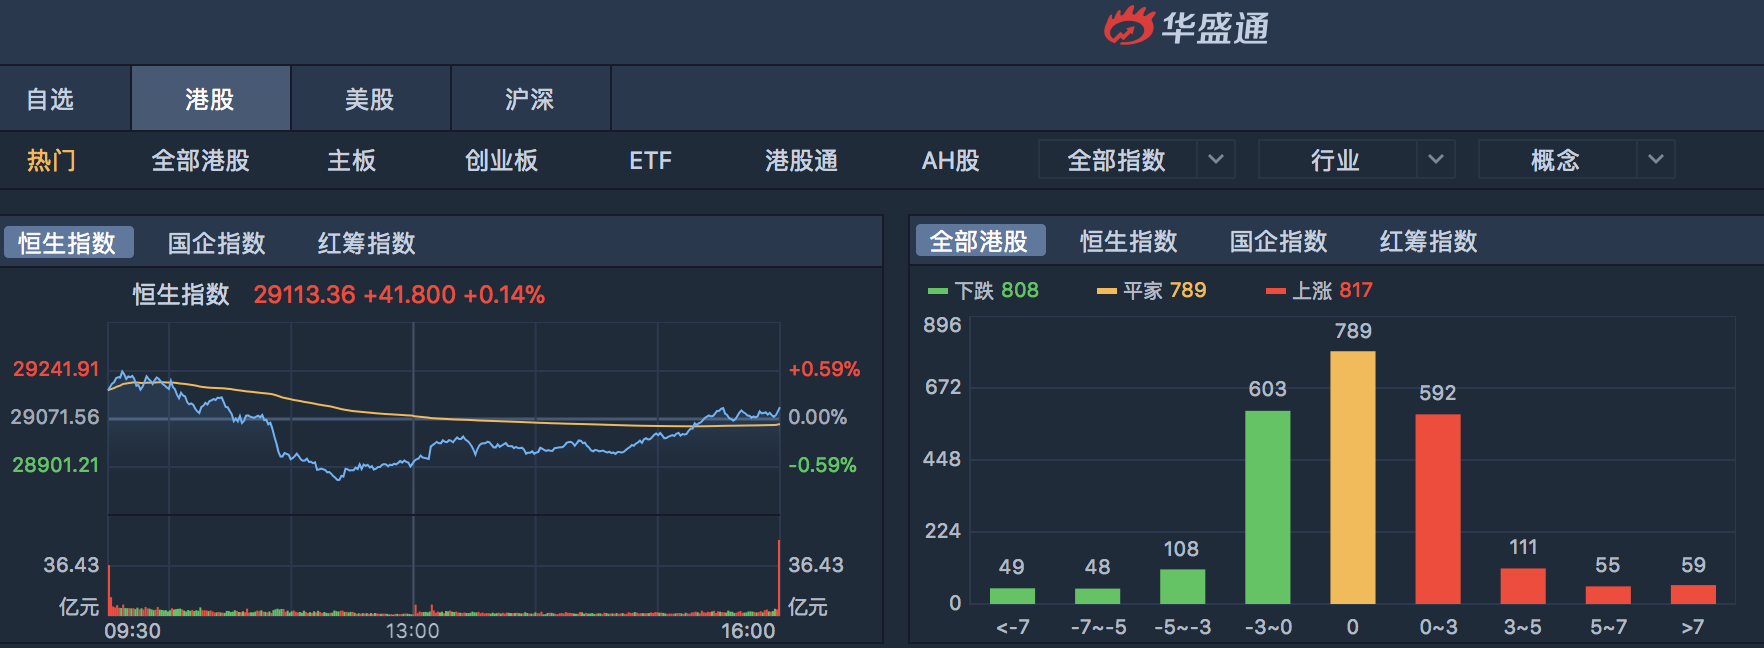Open the 创业板 category
This screenshot has height=648, width=1764.
point(501,160)
